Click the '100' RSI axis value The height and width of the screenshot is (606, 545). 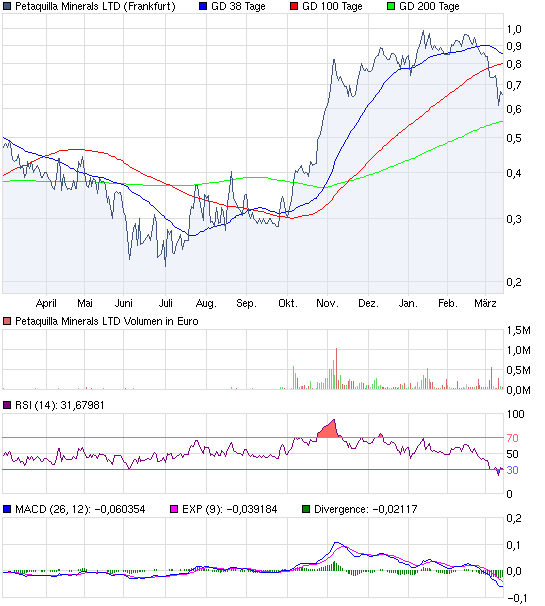[x=516, y=414]
